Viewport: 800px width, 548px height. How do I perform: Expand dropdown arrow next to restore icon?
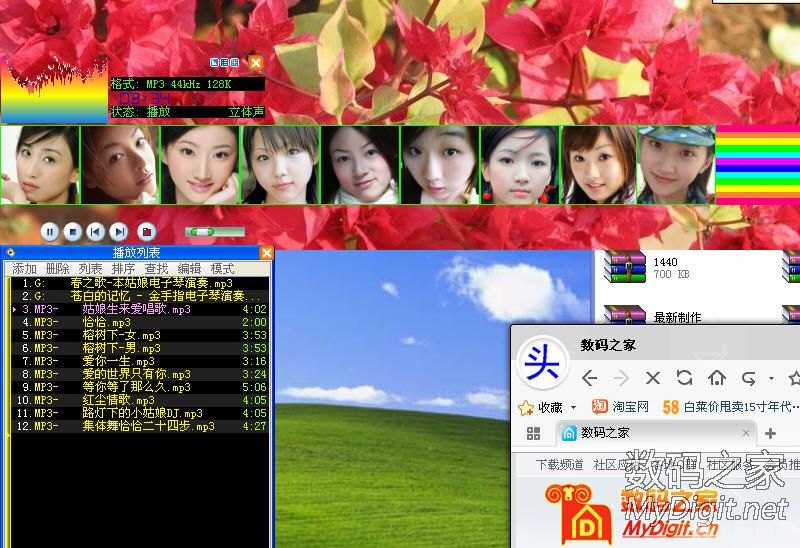[x=771, y=379]
